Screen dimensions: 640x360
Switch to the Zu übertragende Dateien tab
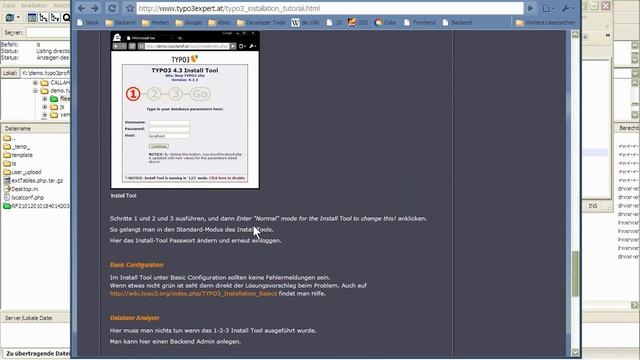[x=37, y=353]
